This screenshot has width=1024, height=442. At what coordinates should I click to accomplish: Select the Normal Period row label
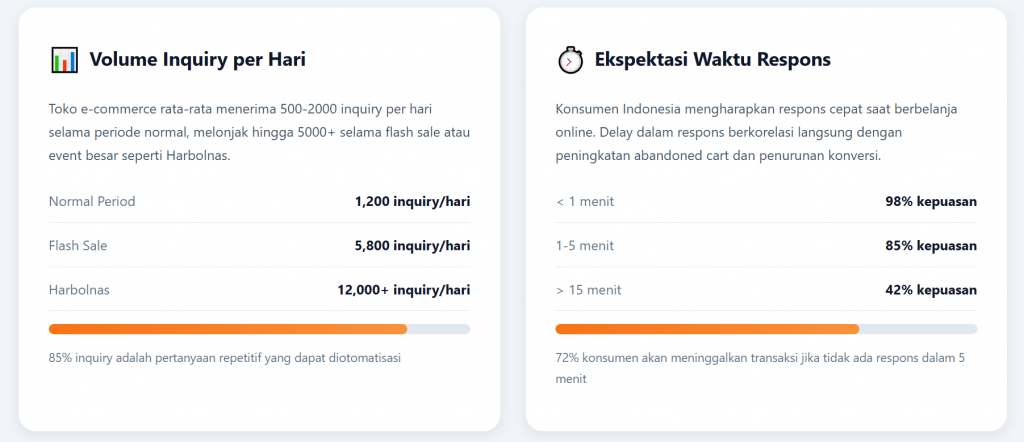tap(92, 201)
